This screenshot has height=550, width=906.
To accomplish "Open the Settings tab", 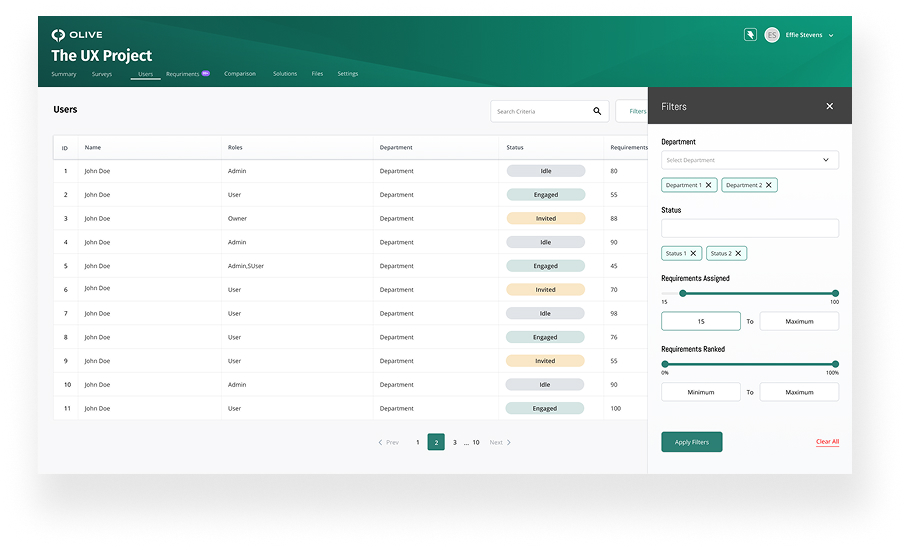I will (x=348, y=74).
